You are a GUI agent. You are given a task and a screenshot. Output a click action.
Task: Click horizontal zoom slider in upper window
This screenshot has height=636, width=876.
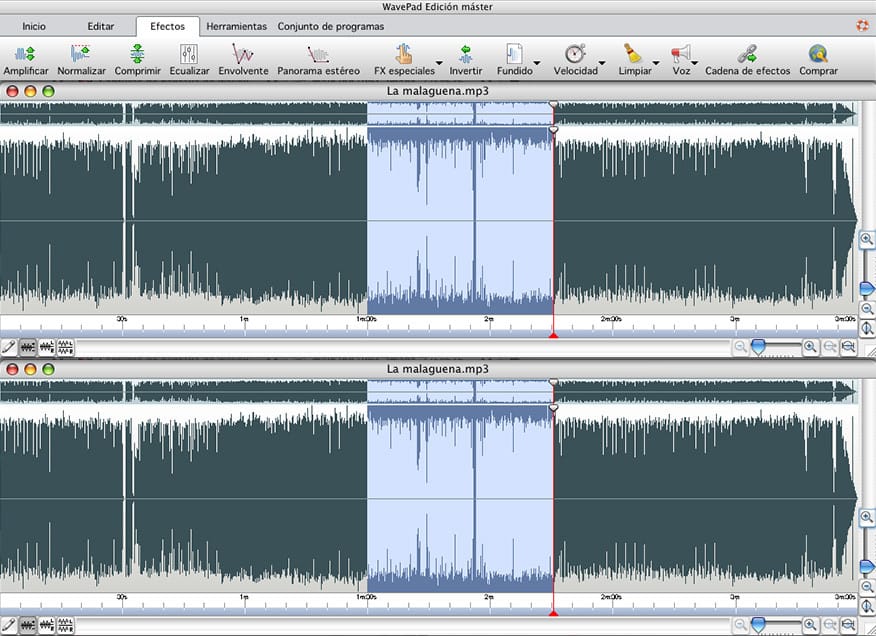(x=758, y=347)
